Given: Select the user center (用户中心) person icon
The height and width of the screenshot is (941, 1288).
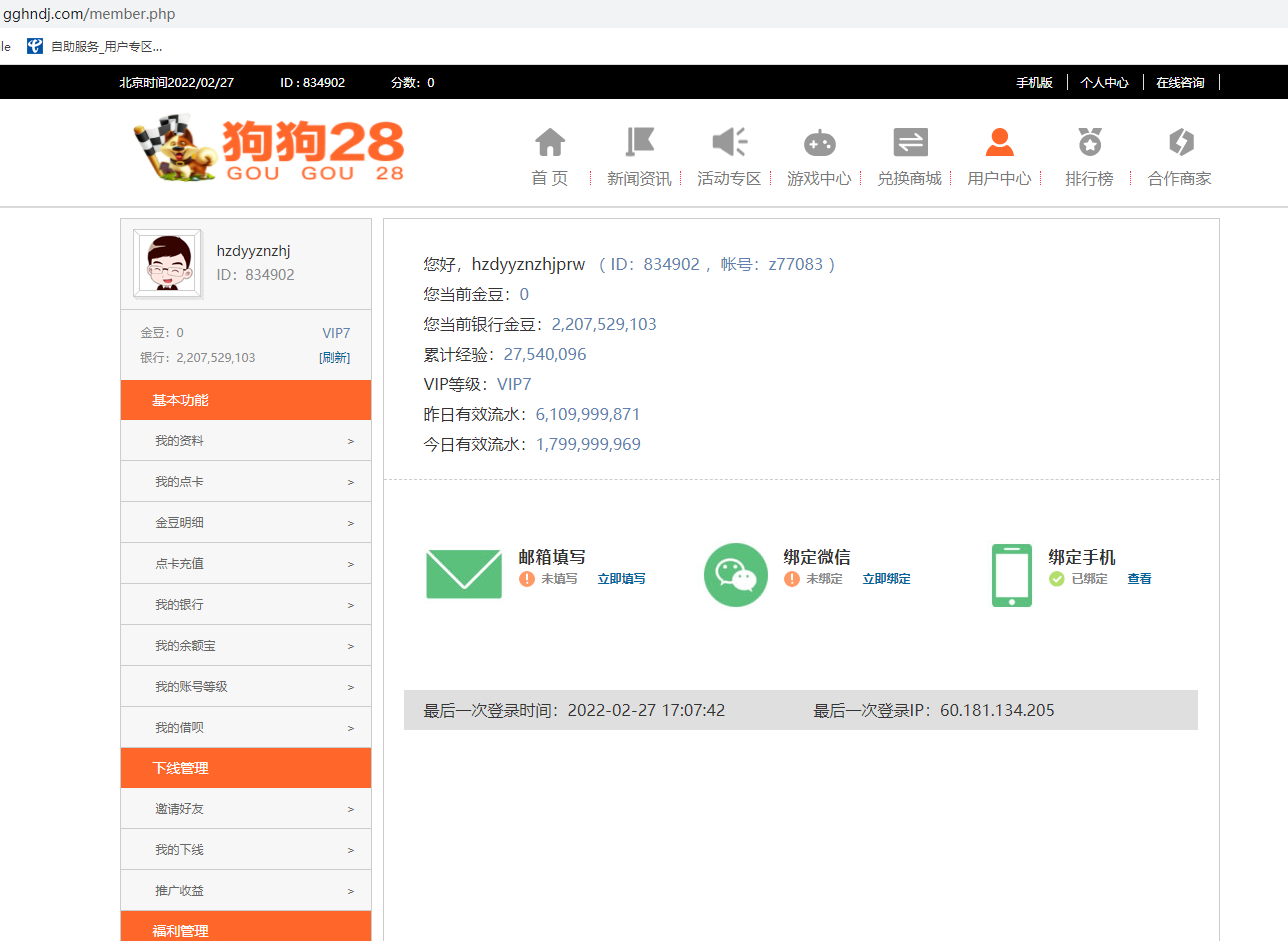Looking at the screenshot, I should point(999,143).
